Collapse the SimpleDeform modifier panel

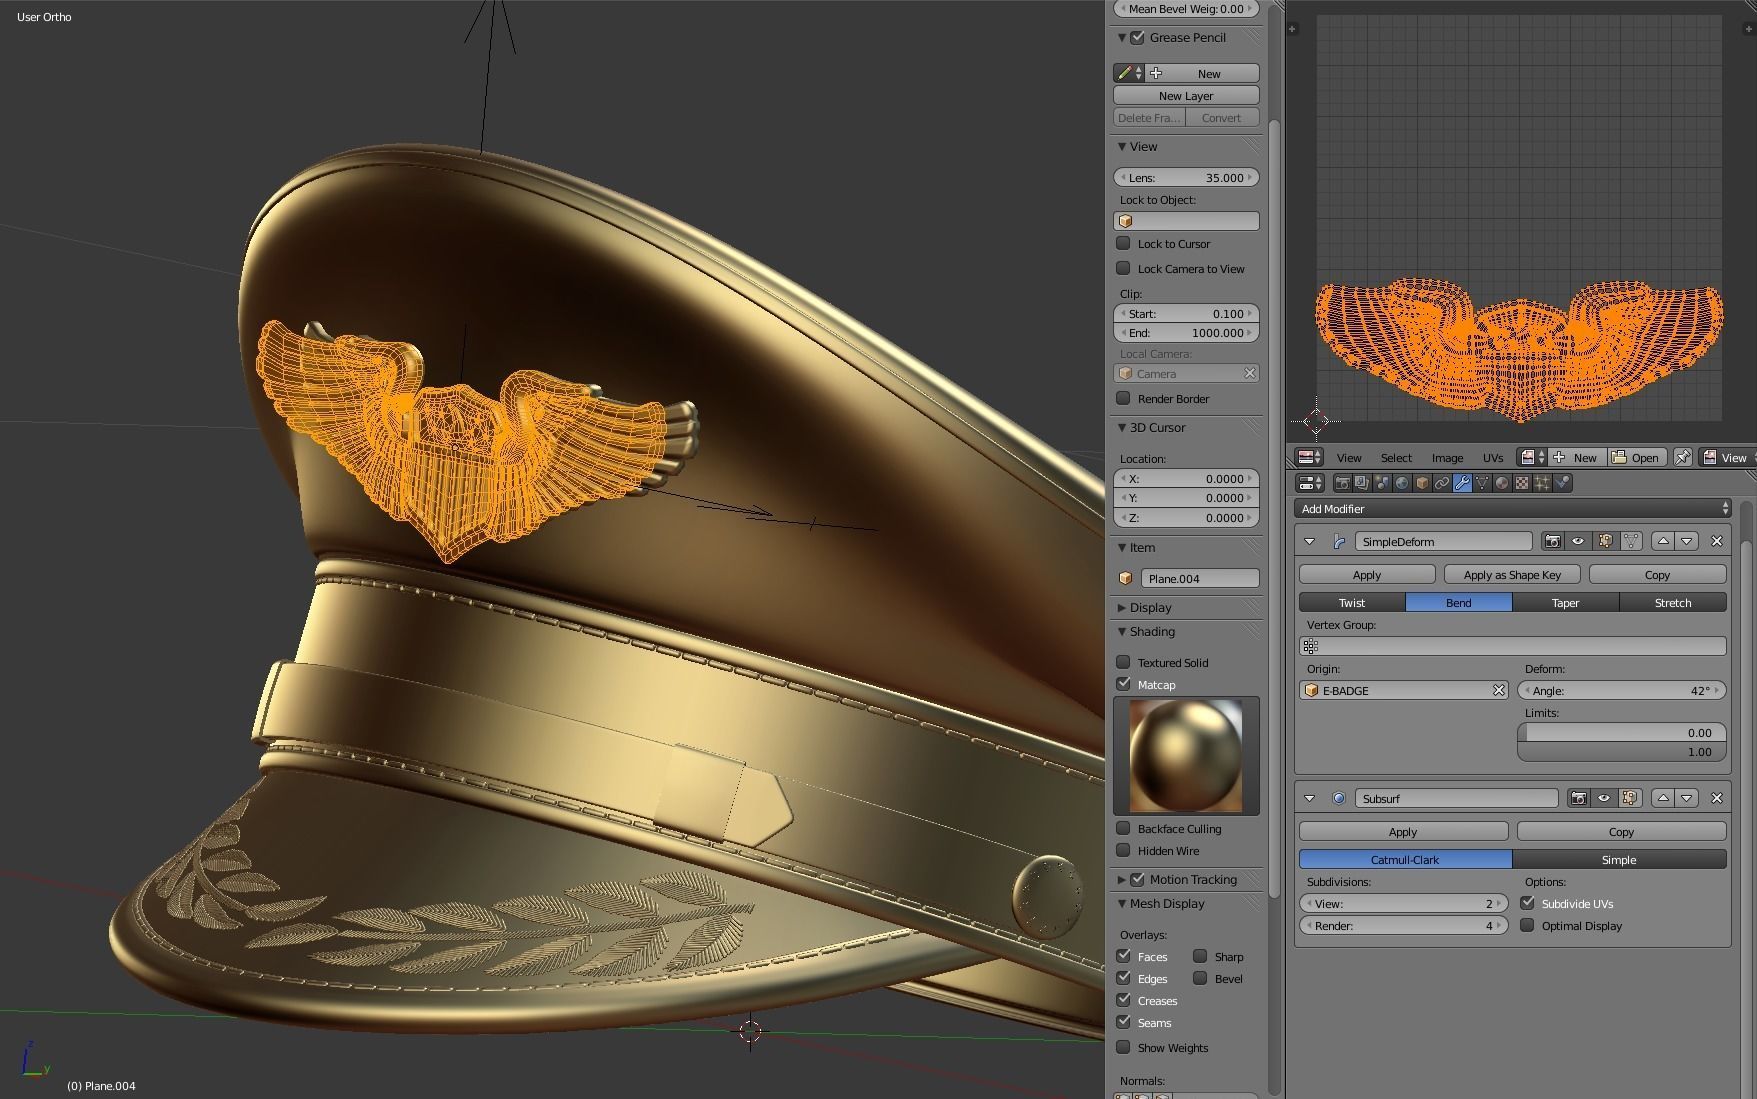(1309, 541)
